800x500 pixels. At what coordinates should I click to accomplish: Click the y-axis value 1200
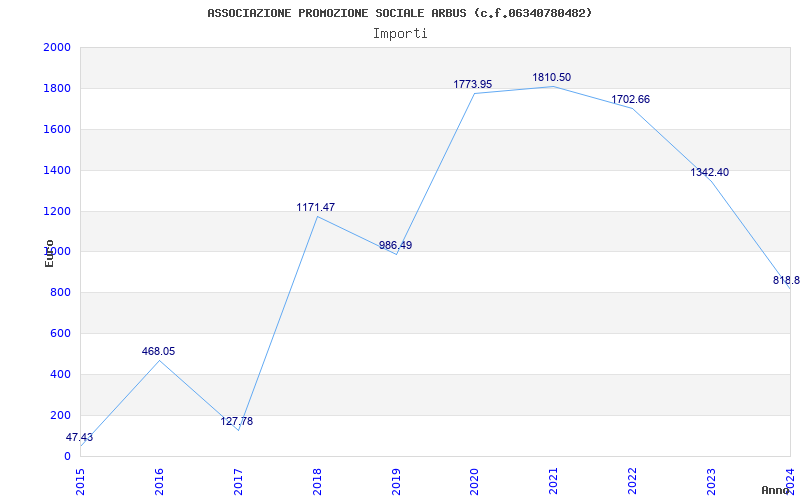point(57,211)
